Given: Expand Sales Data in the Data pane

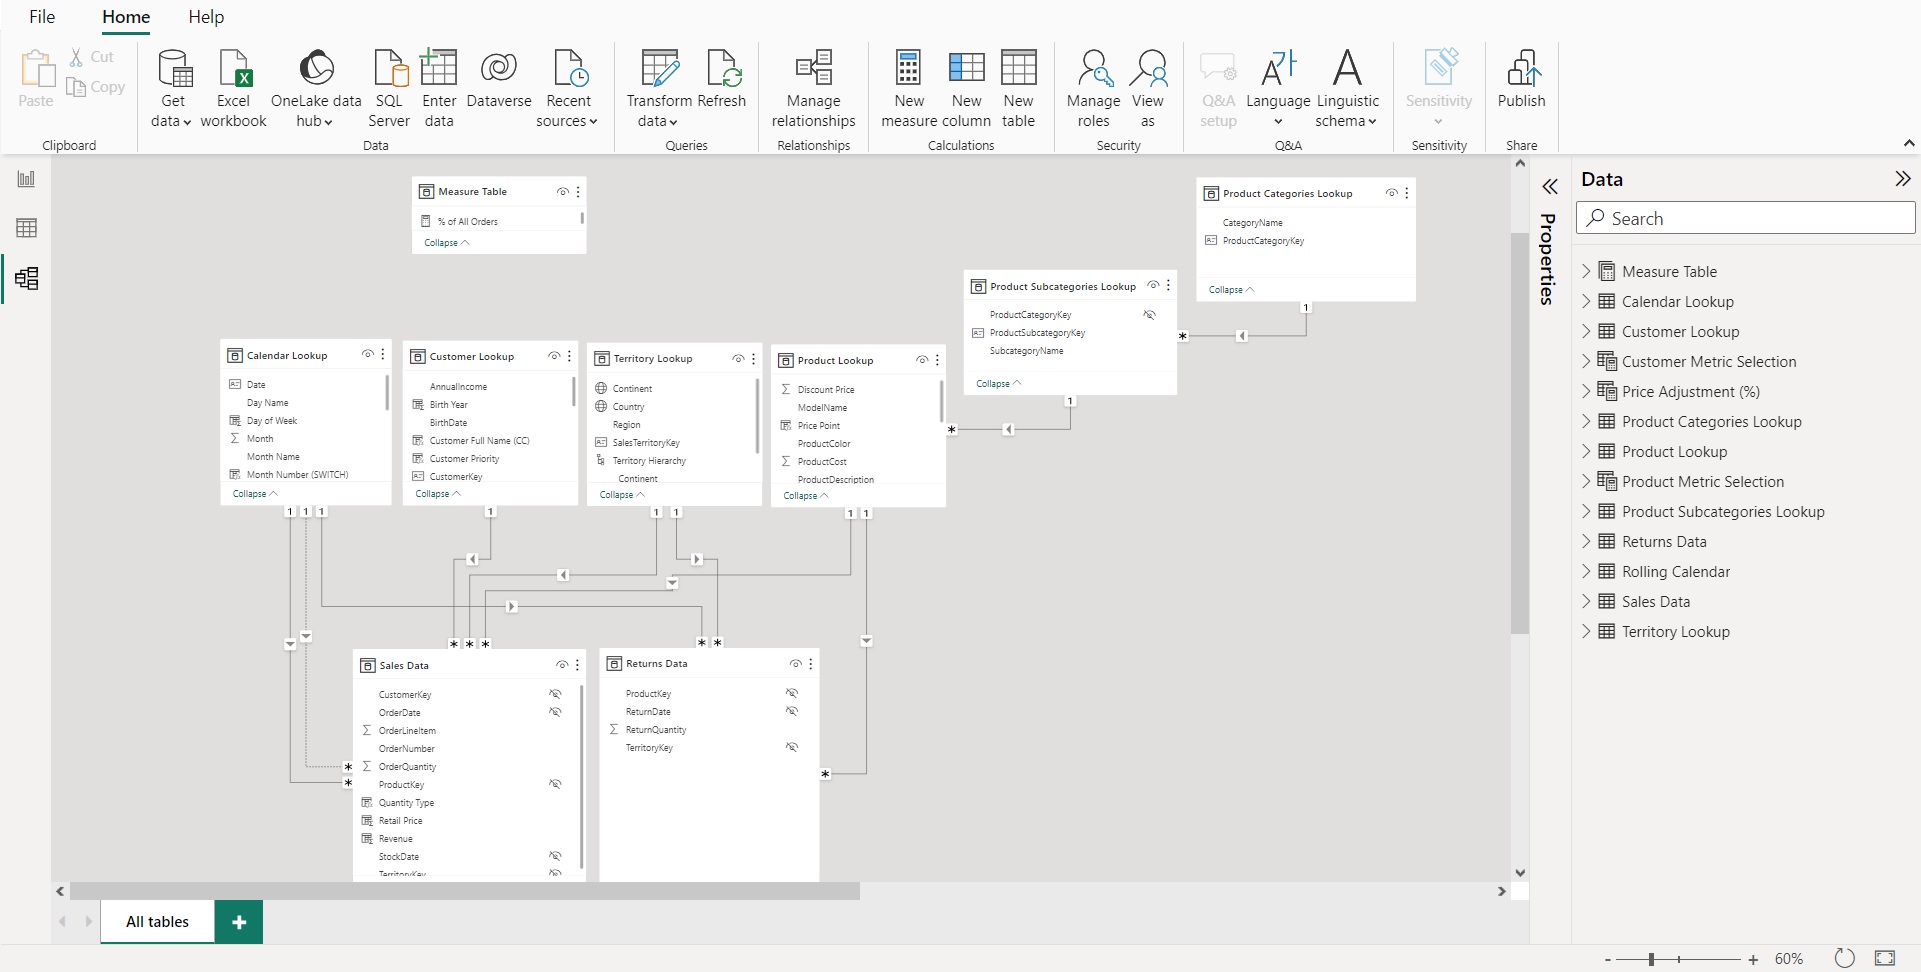Looking at the screenshot, I should (1587, 601).
